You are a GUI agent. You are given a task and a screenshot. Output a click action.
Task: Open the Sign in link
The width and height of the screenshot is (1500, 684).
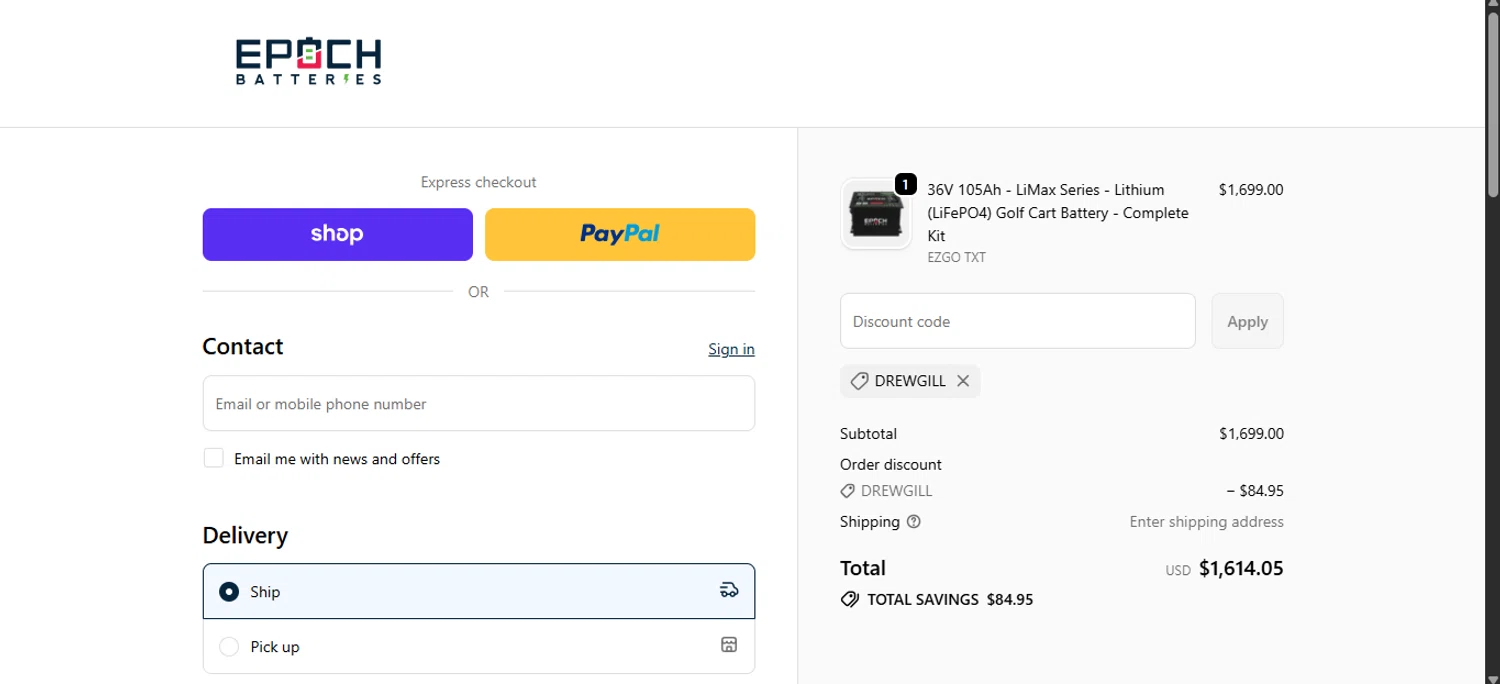tap(731, 349)
